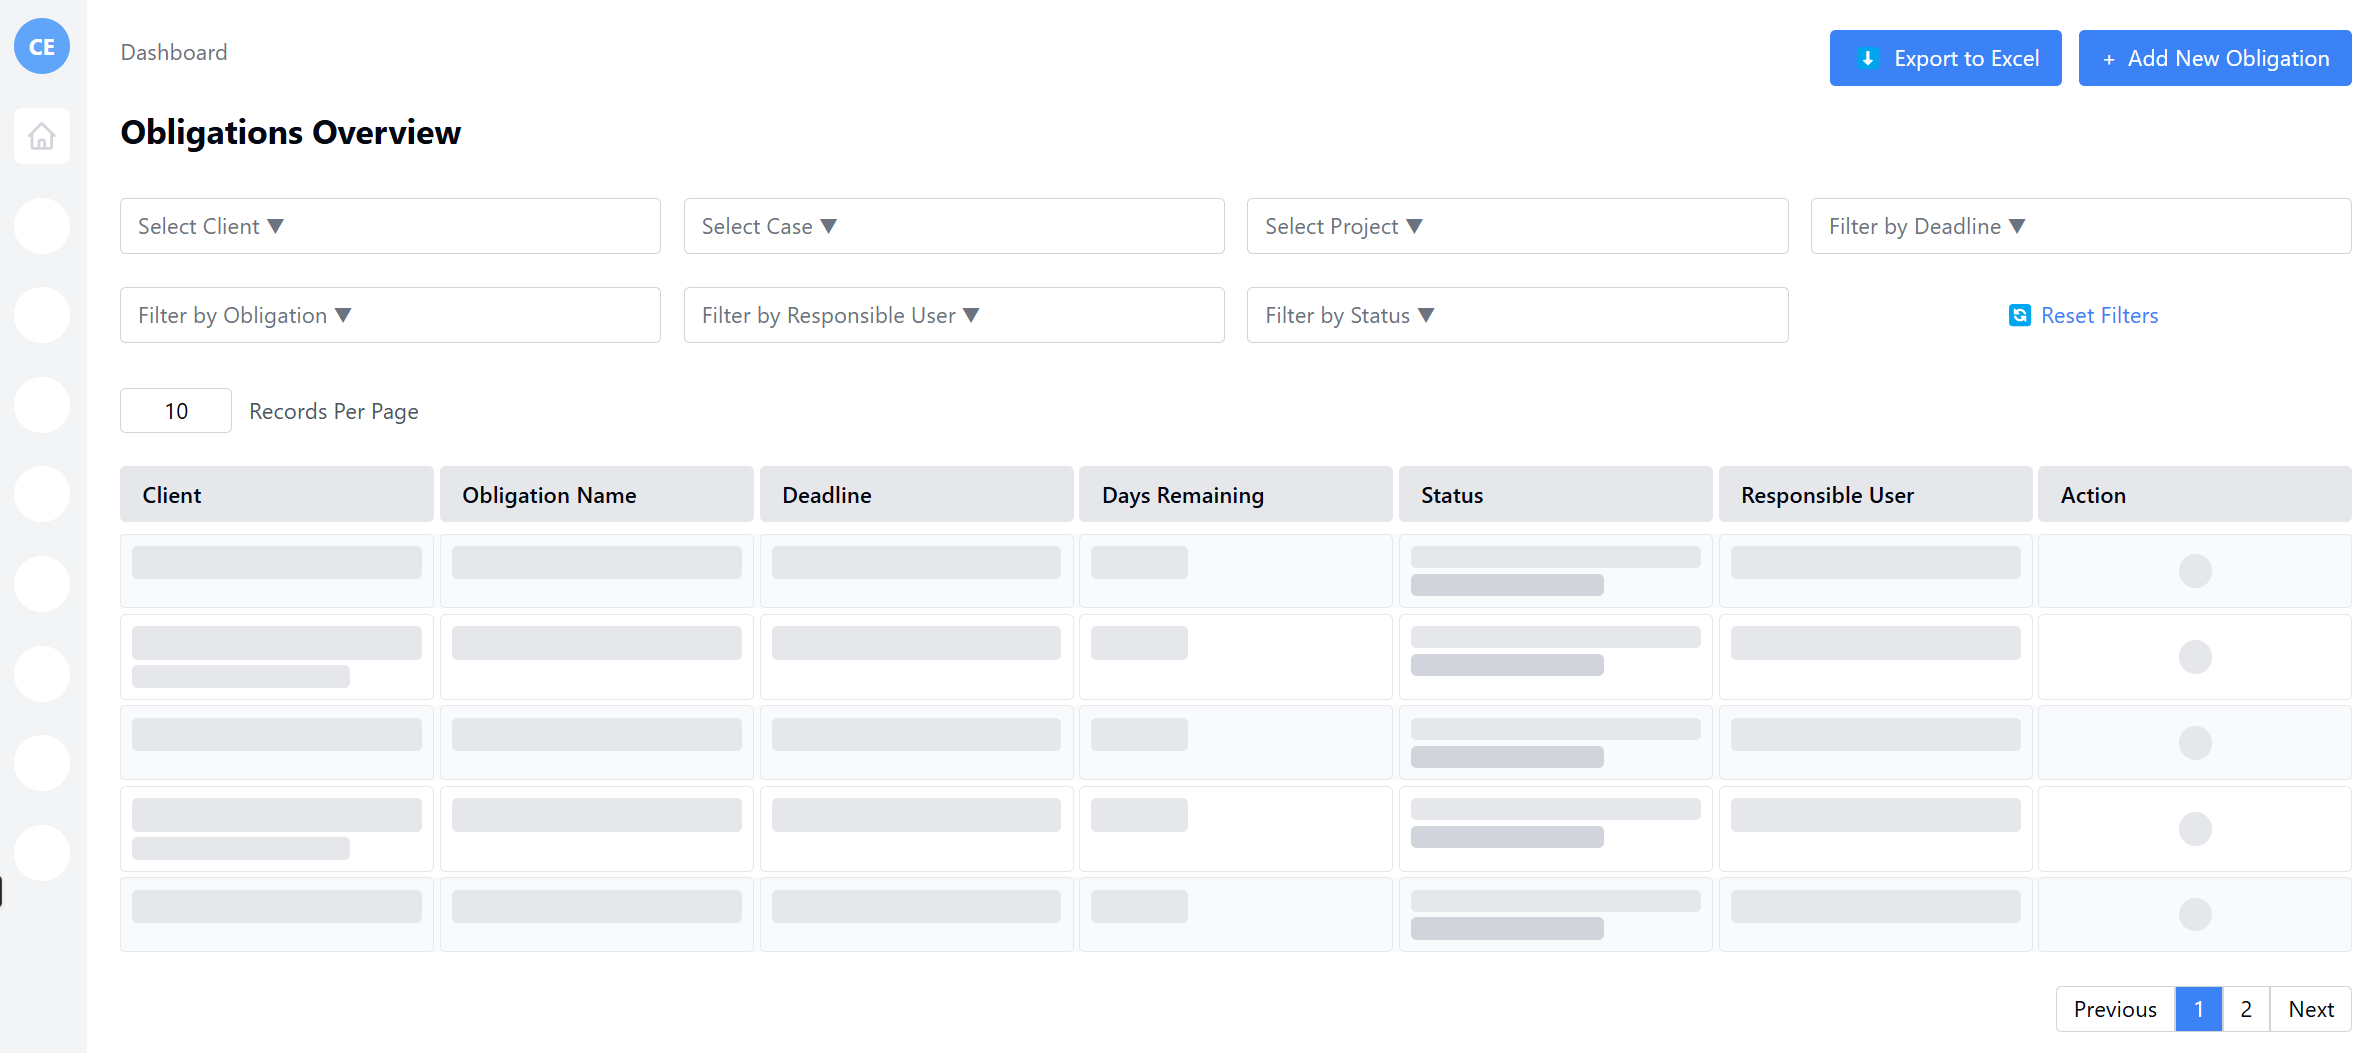This screenshot has height=1053, width=2375.
Task: Click the Action column header
Action: click(2195, 494)
